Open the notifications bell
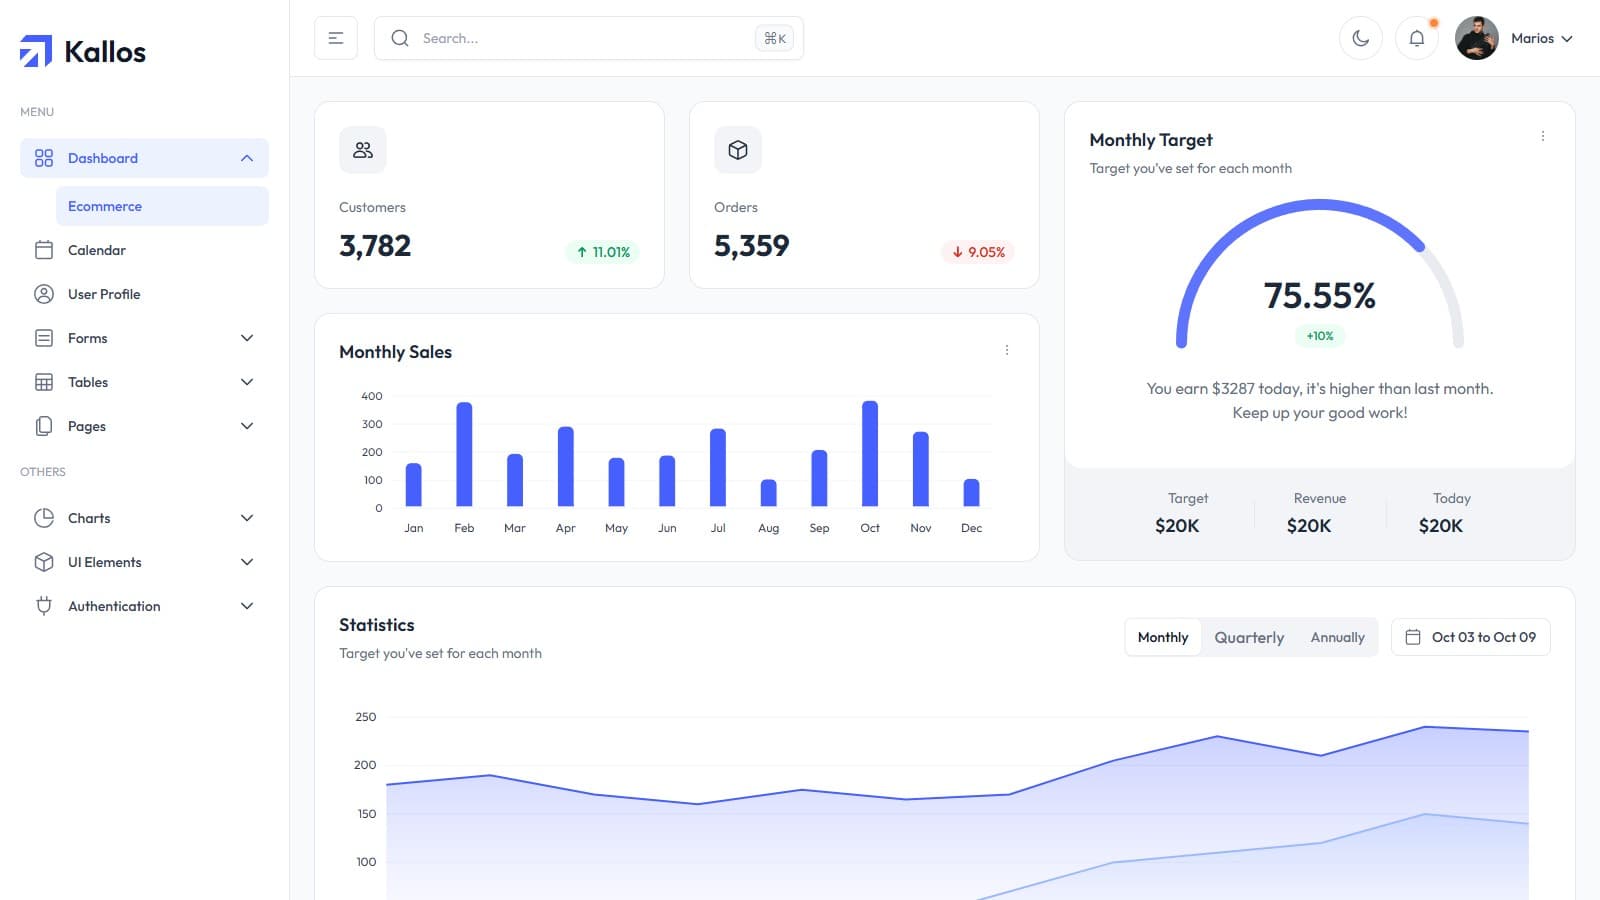 pyautogui.click(x=1417, y=38)
